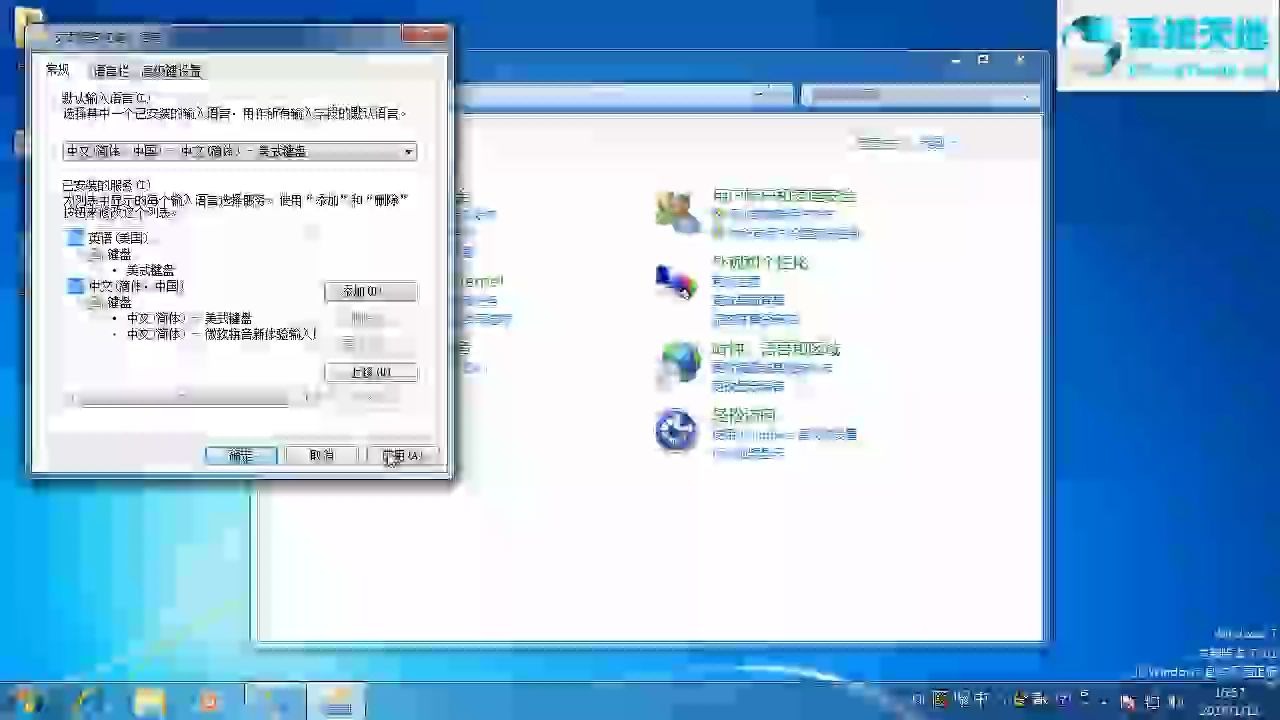Open the Appearance and Personalization icon
The image size is (1280, 720).
677,281
